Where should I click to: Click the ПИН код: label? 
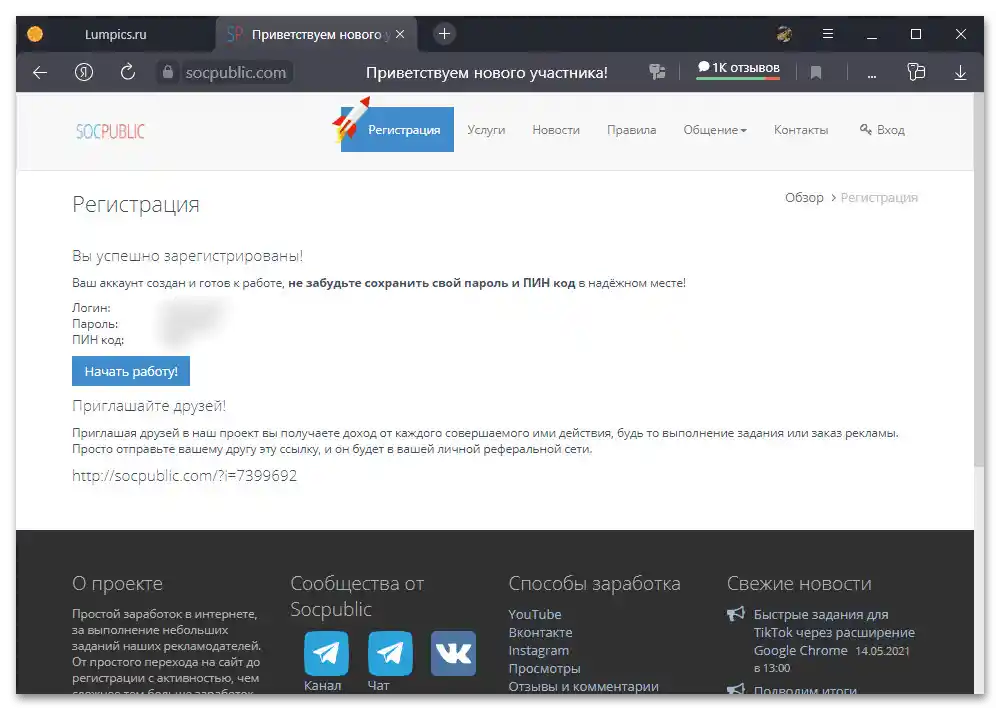[98, 340]
